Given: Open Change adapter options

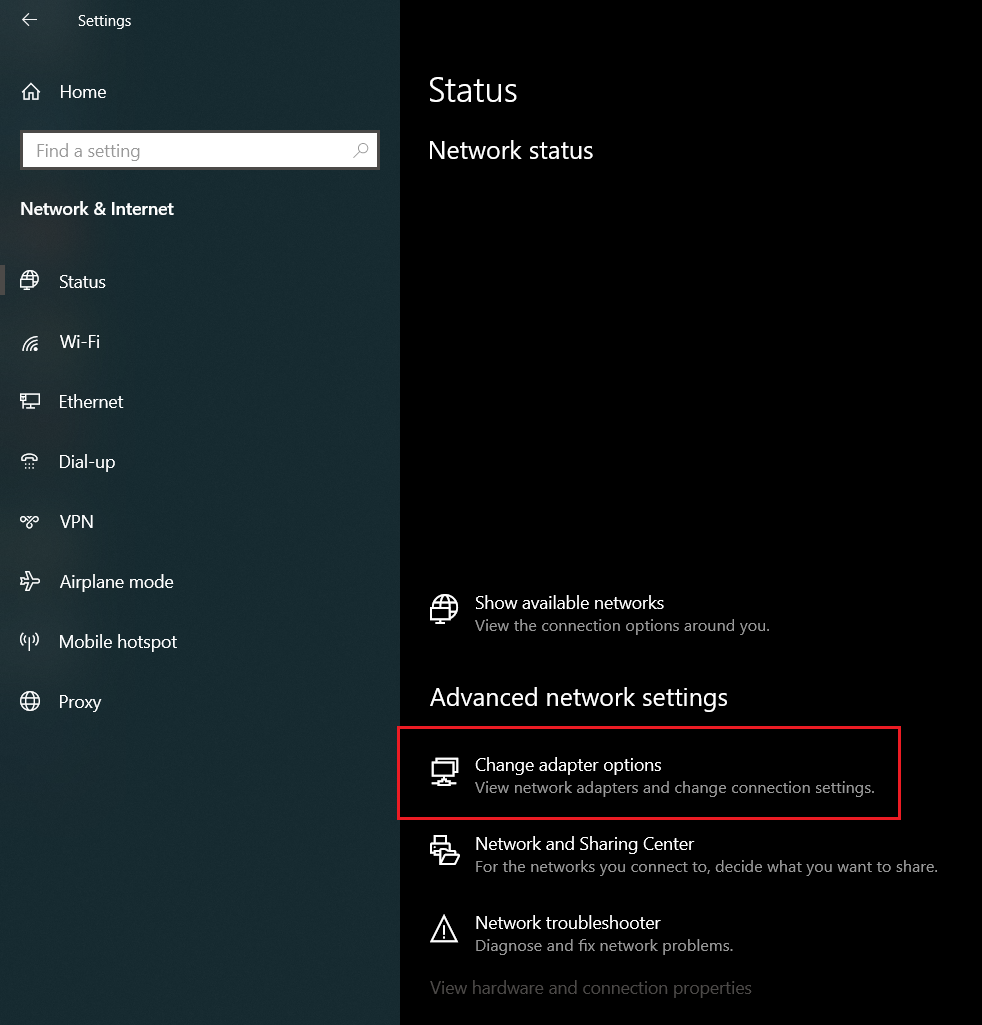Looking at the screenshot, I should click(x=568, y=765).
